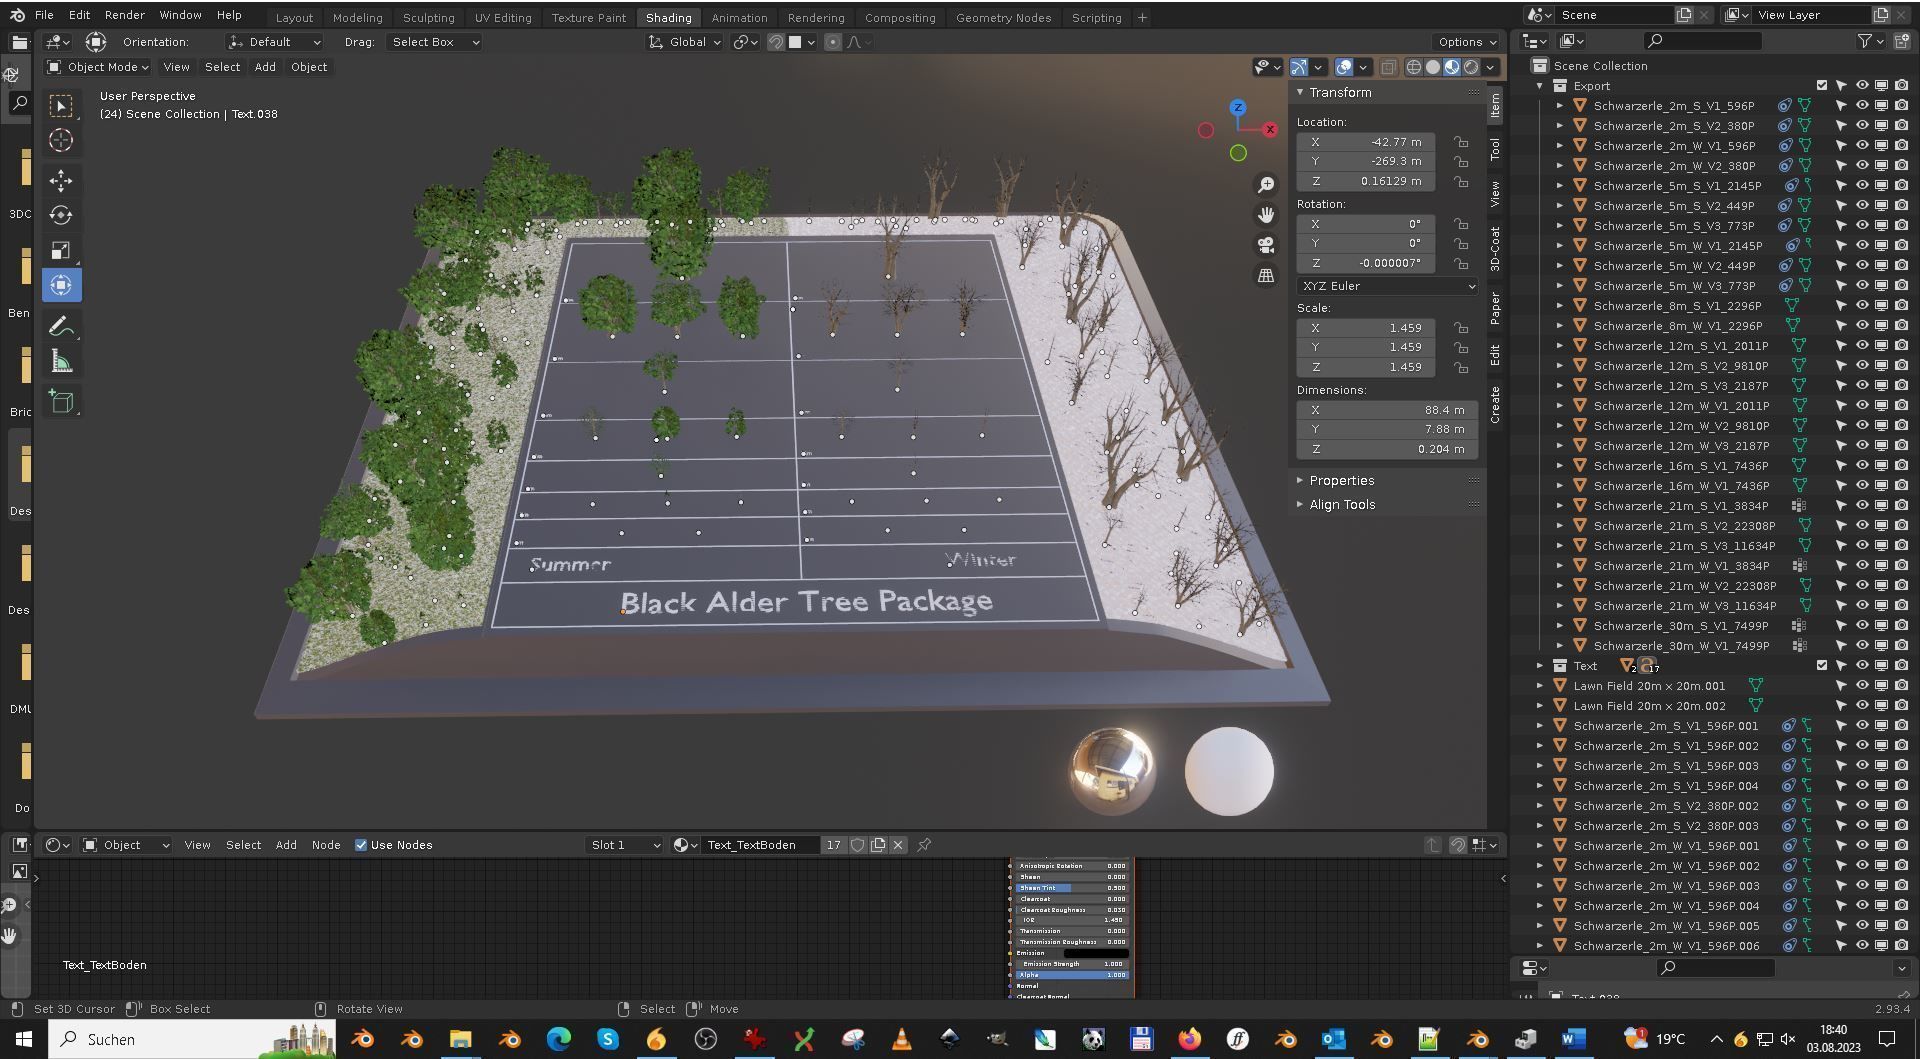Viewport: 1920px width, 1059px height.
Task: Adjust the Sheen Tint slider in node
Action: pos(1072,888)
